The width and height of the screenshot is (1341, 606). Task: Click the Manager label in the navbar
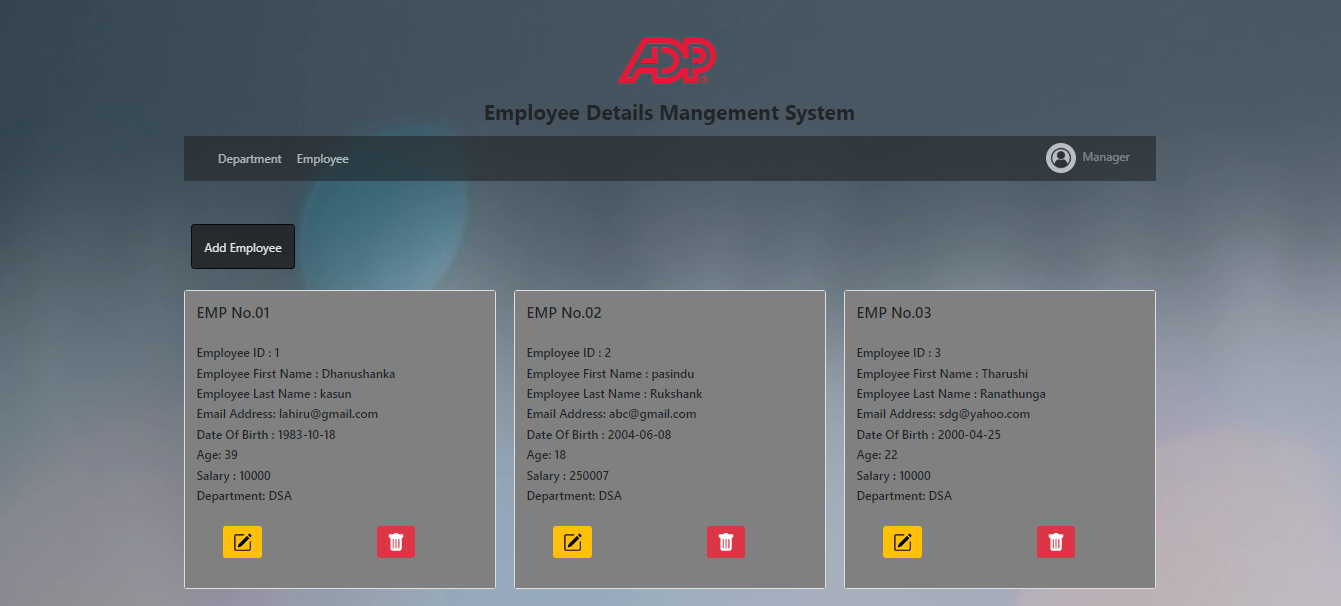(1106, 157)
